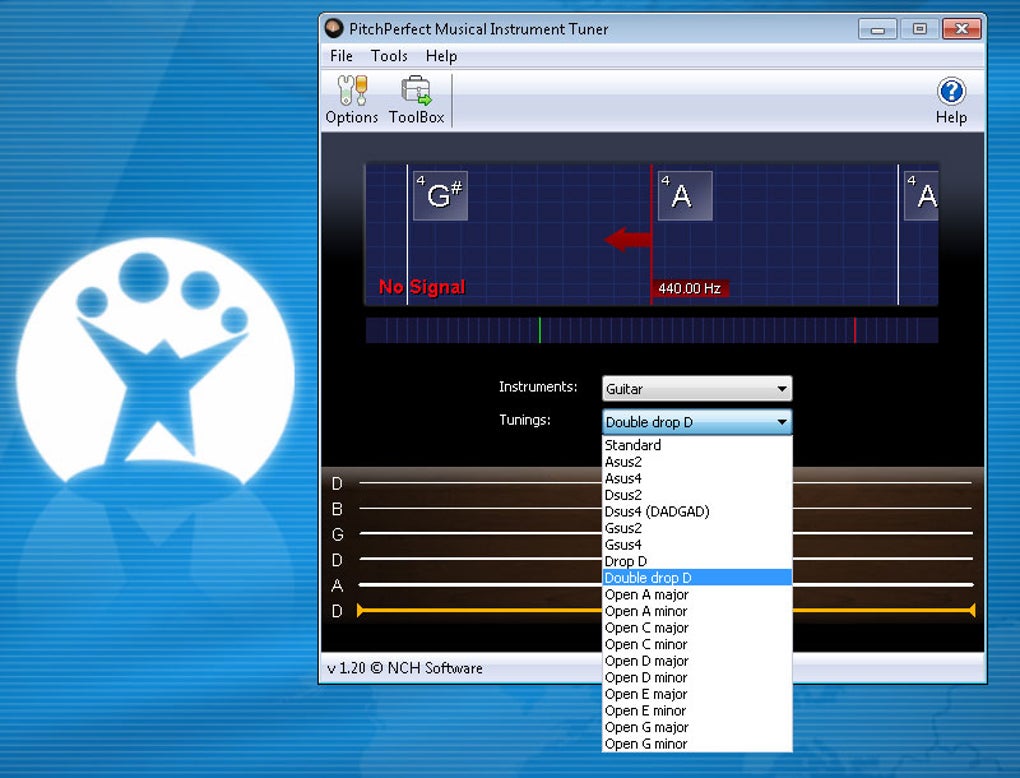Select Open C minor tuning
The image size is (1020, 778).
click(697, 644)
